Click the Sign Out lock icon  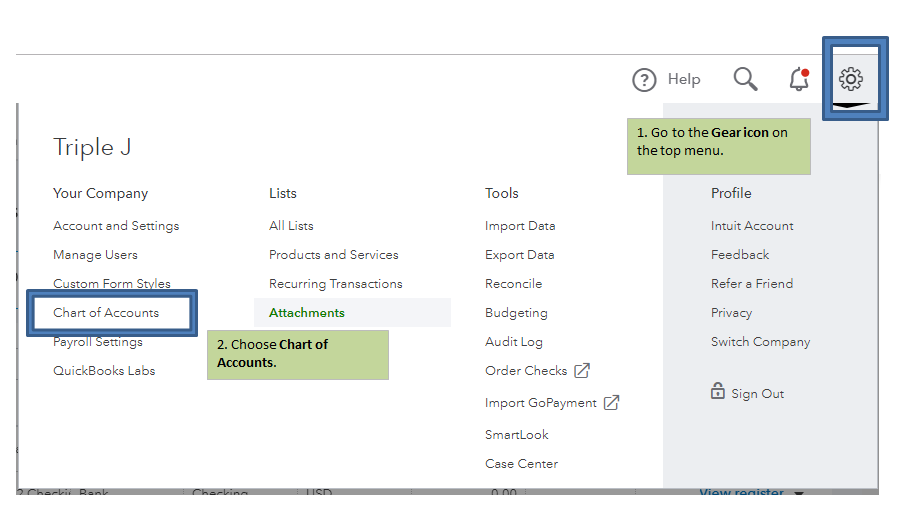click(x=717, y=392)
